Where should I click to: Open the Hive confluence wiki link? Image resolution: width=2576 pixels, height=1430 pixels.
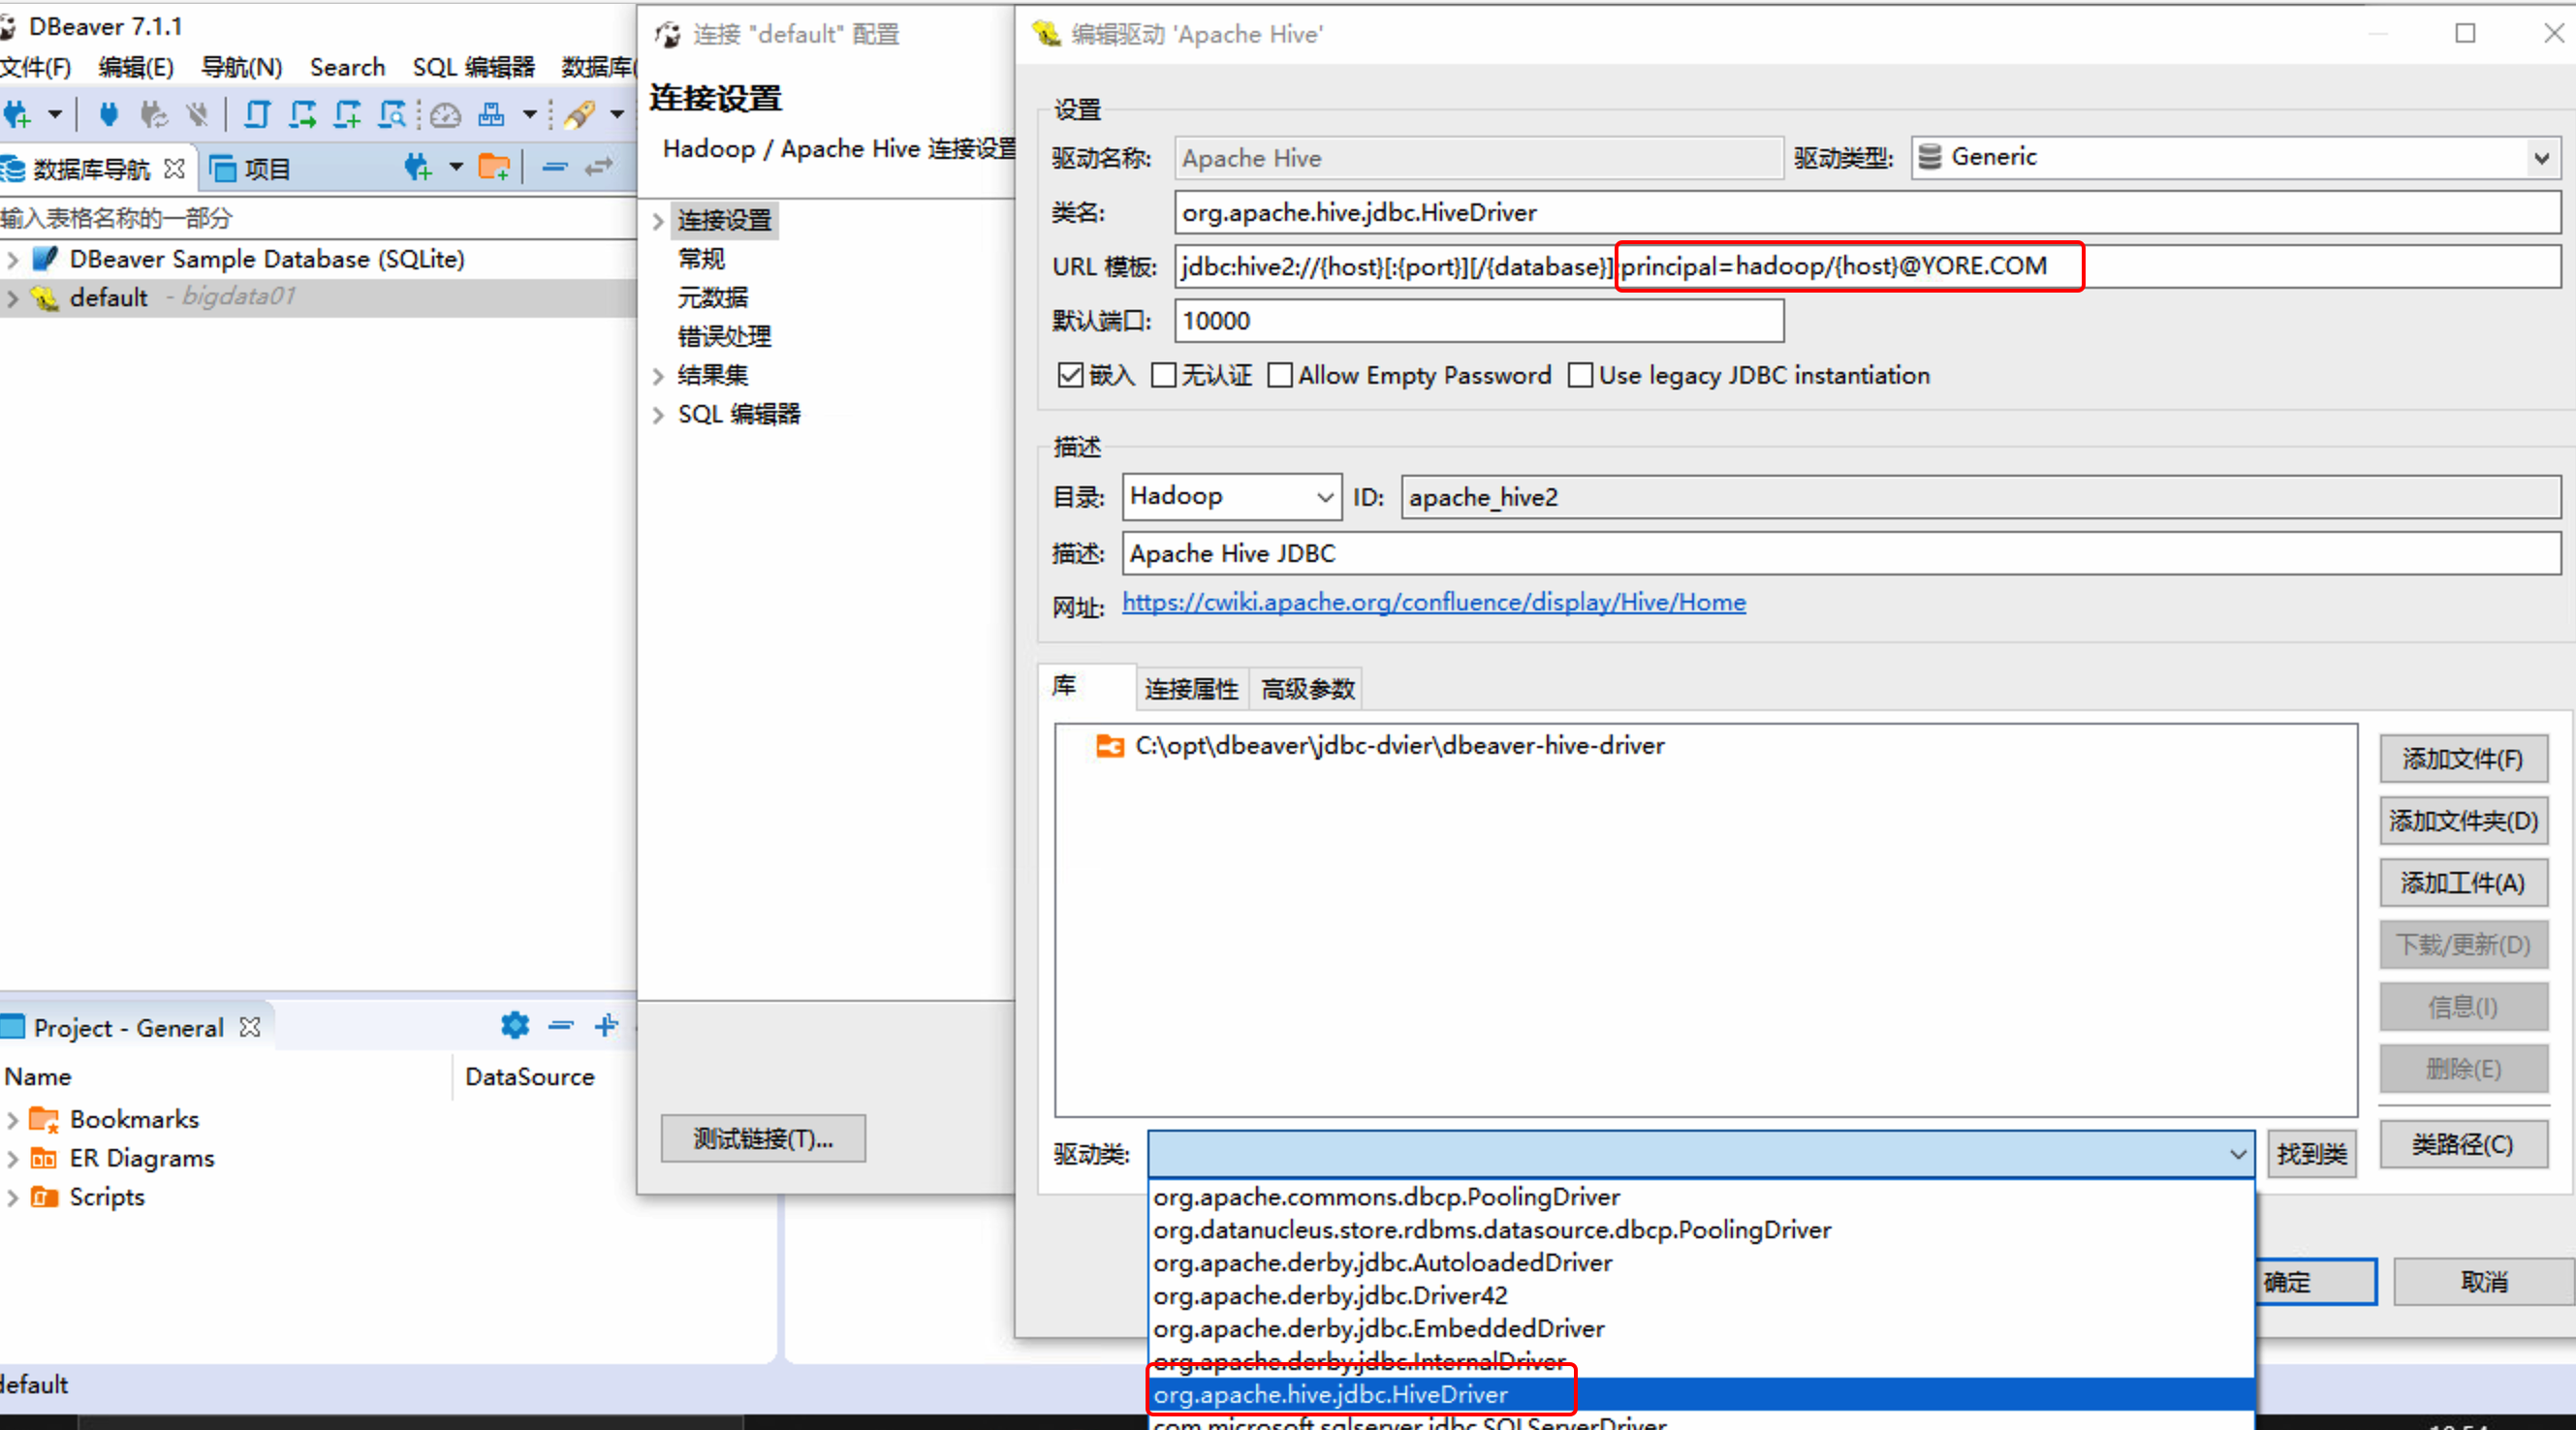coord(1433,602)
